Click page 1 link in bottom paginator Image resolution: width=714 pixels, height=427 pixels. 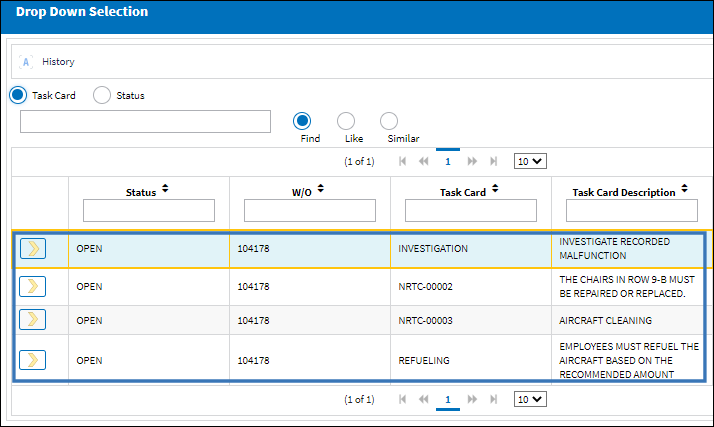pyautogui.click(x=448, y=400)
